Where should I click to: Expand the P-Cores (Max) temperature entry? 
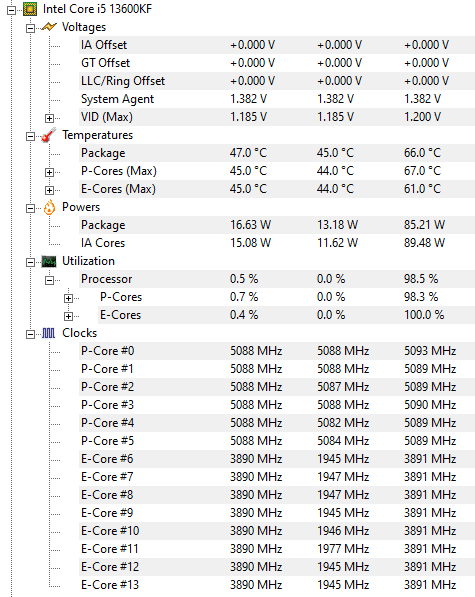49,172
